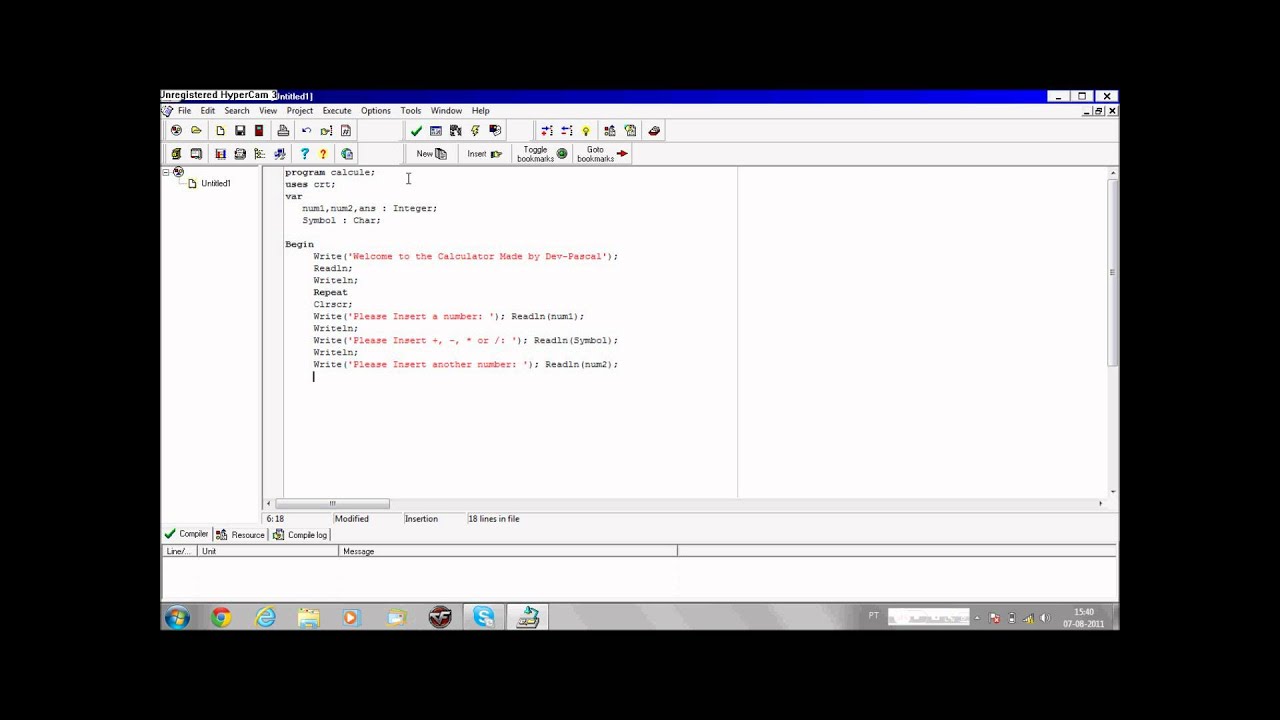Click the Line column header
This screenshot has width=1280, height=720.
(180, 551)
